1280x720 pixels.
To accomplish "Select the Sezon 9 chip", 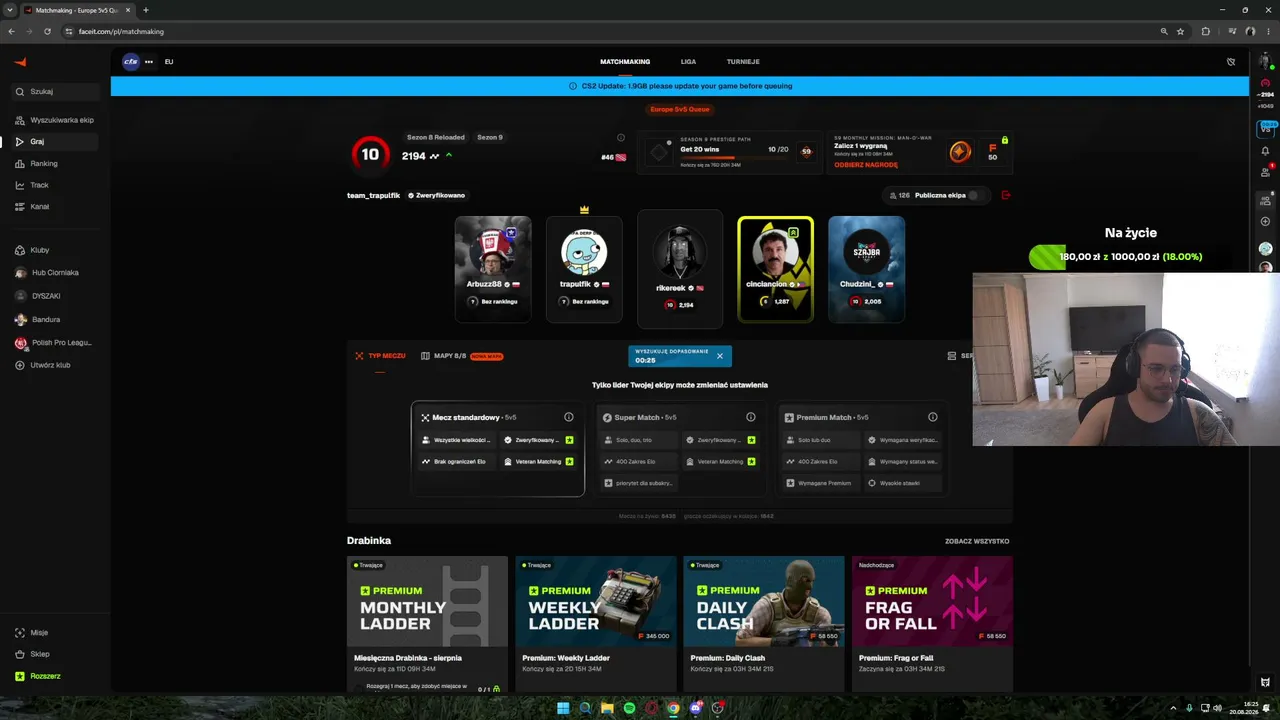I will coord(490,137).
